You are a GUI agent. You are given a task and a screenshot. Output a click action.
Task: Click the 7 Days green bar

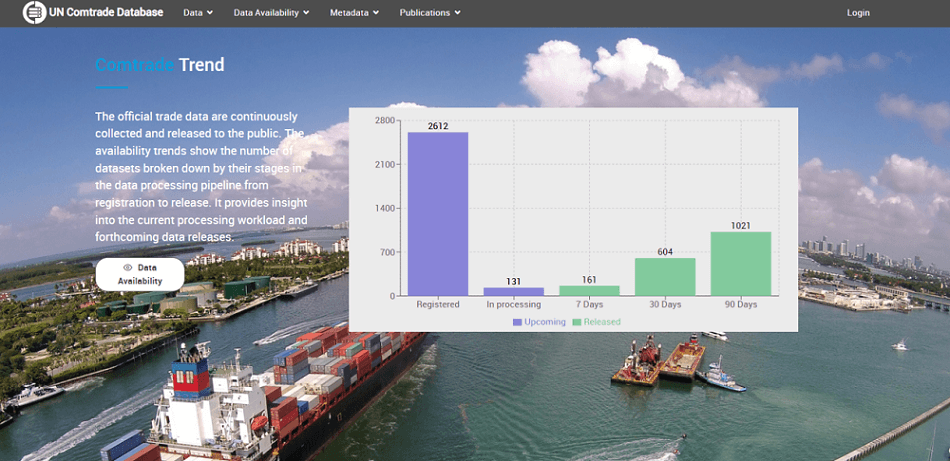(589, 290)
